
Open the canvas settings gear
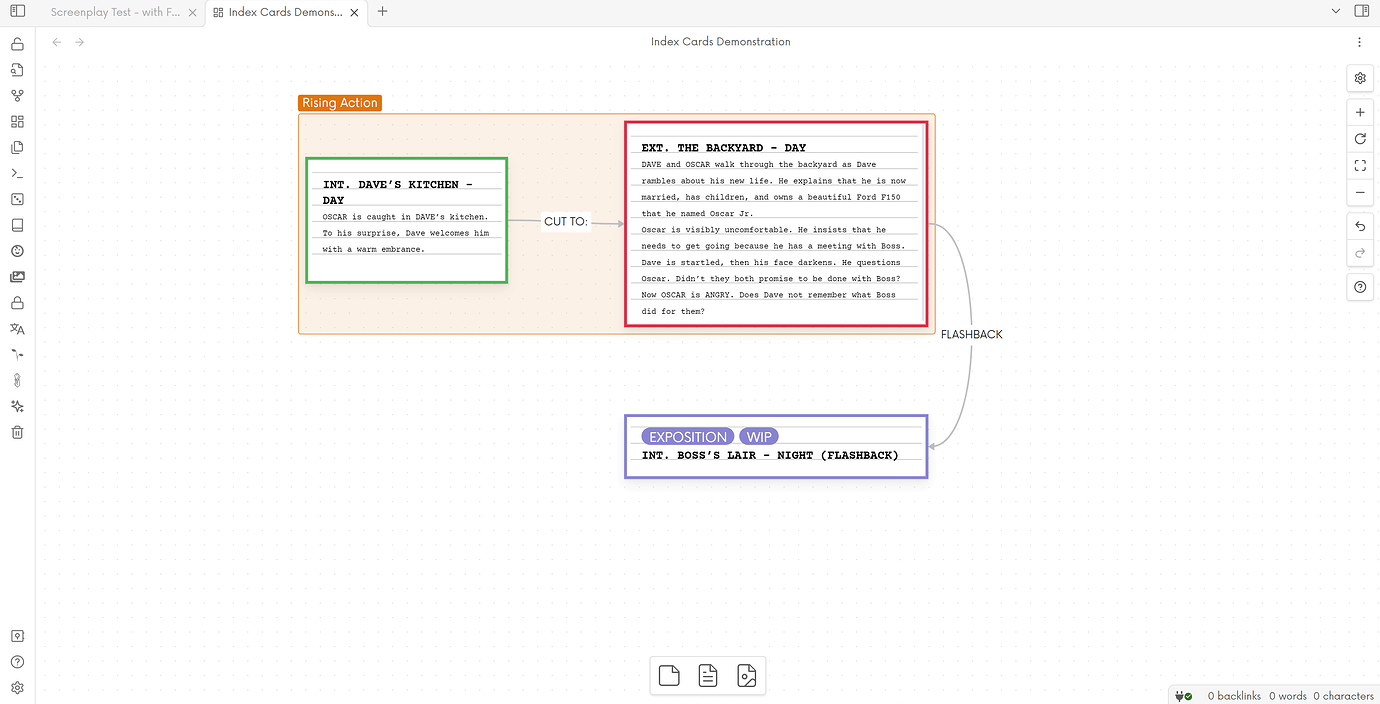1359,77
